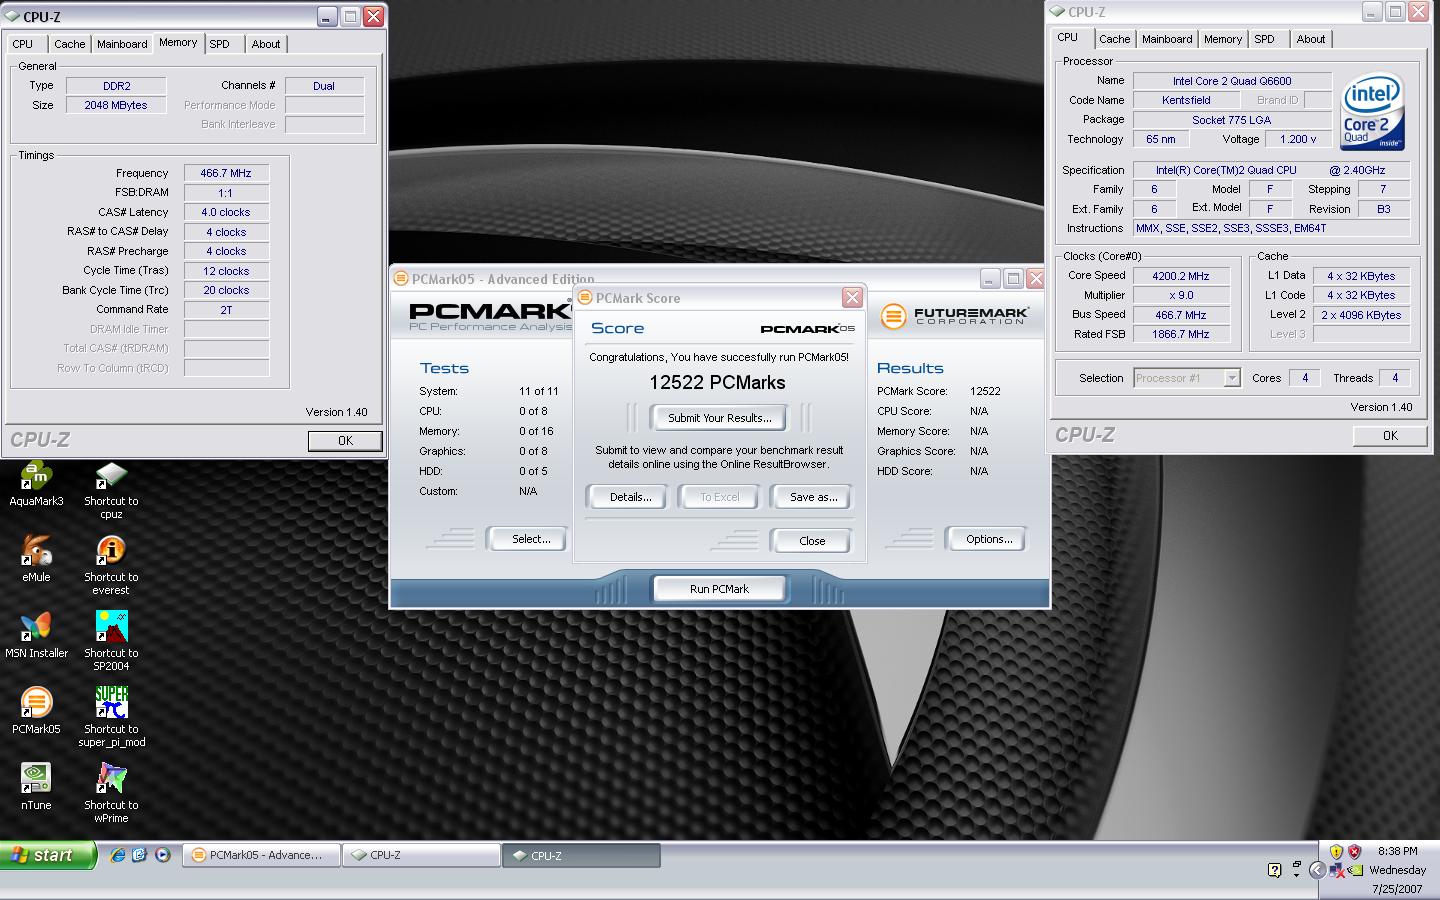Click OK in the left CPU-Z Memory window
This screenshot has width=1440, height=900.
click(345, 441)
